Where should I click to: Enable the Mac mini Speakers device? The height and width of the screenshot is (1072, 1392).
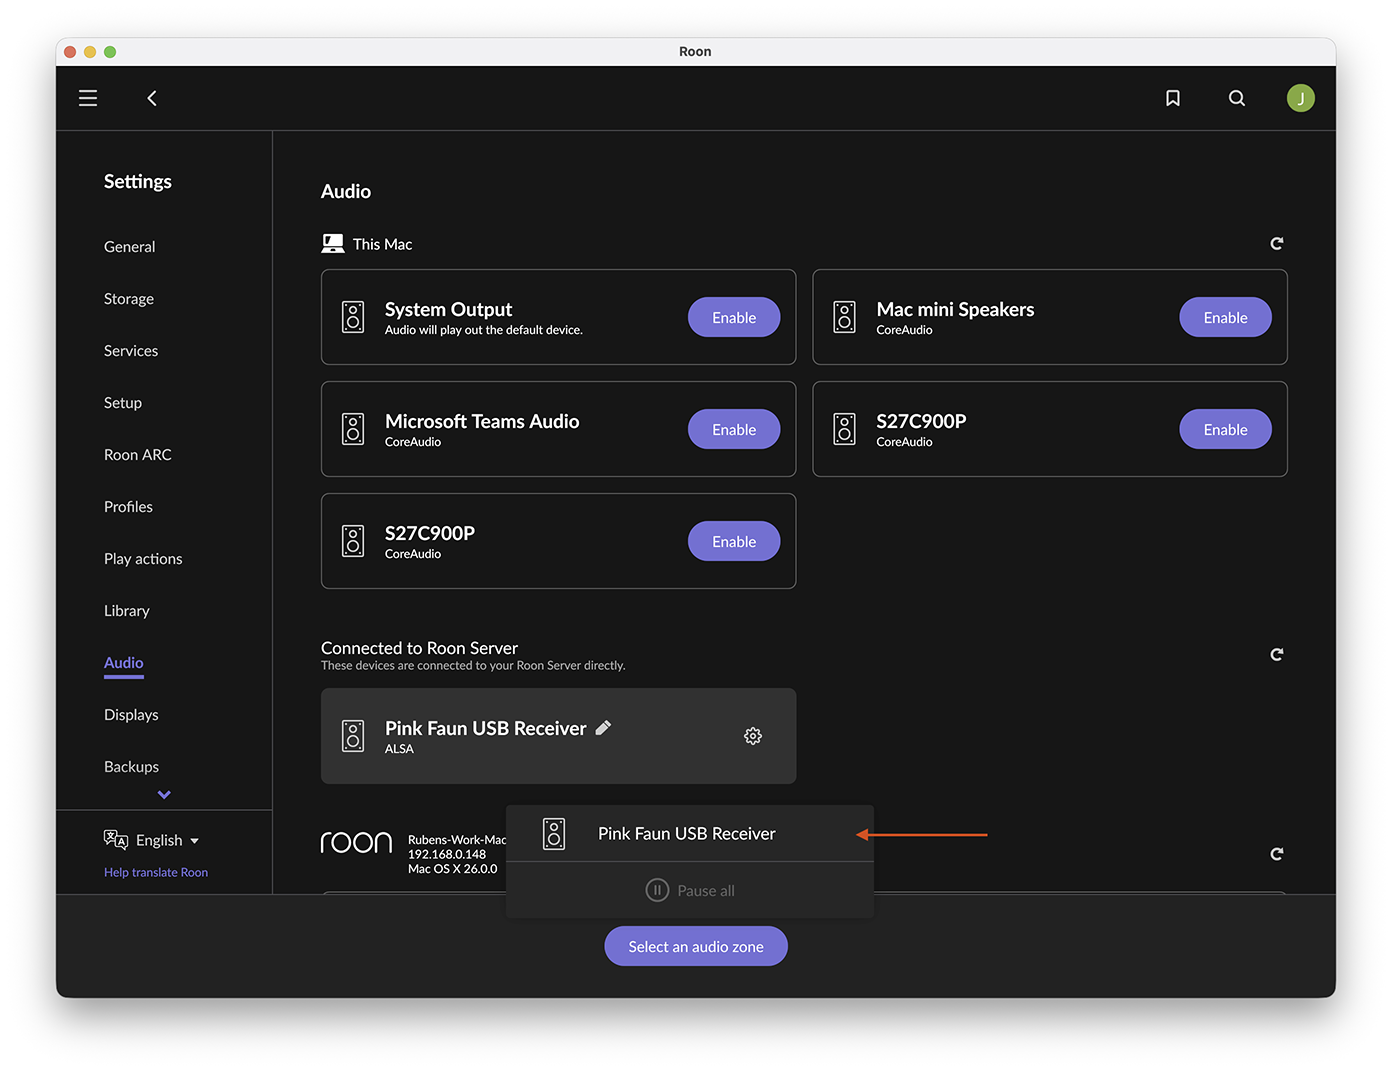[1225, 317]
